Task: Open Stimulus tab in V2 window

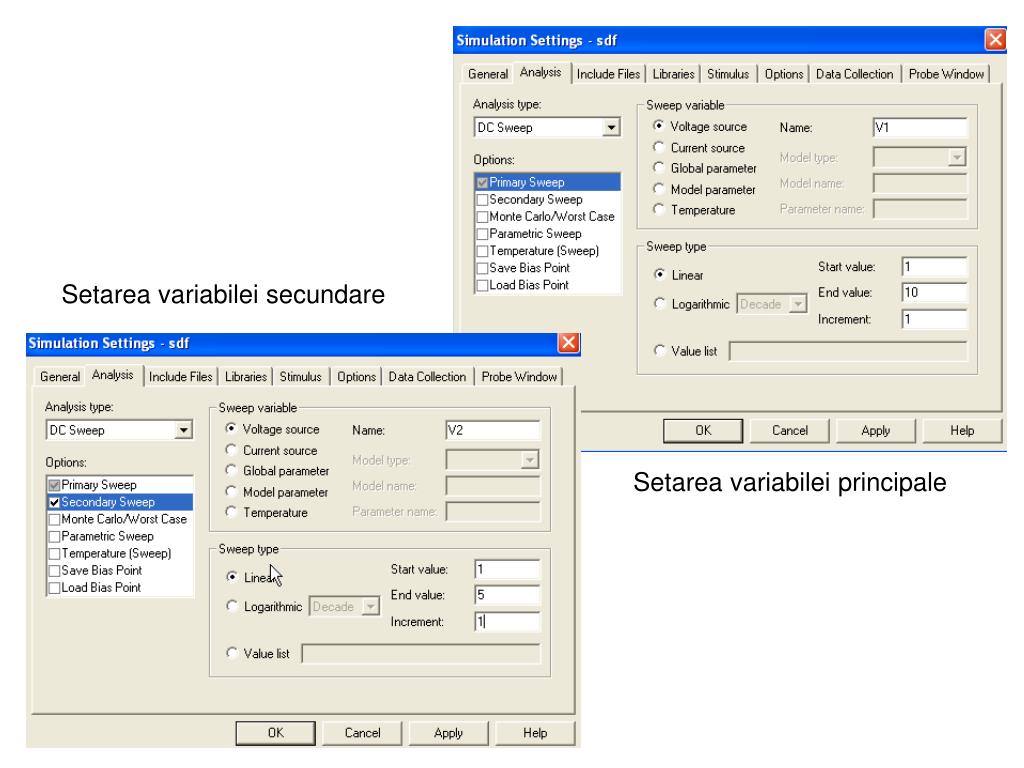Action: pos(300,377)
